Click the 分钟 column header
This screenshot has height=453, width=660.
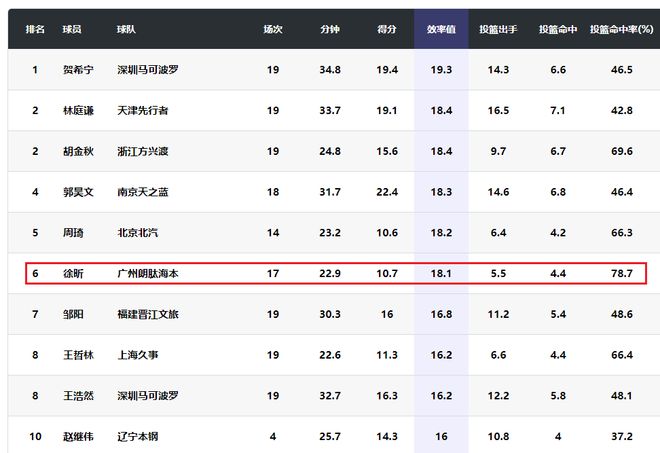tap(330, 30)
